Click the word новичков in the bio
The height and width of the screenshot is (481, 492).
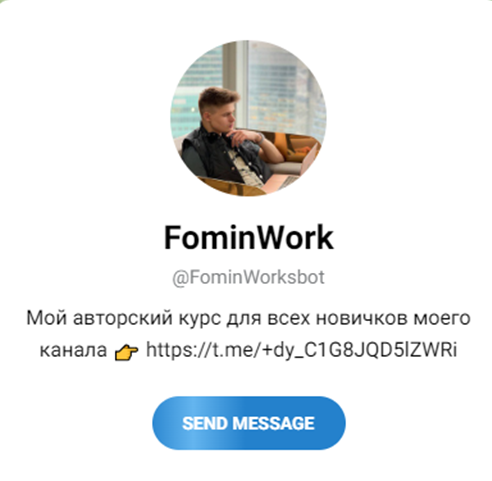[362, 318]
